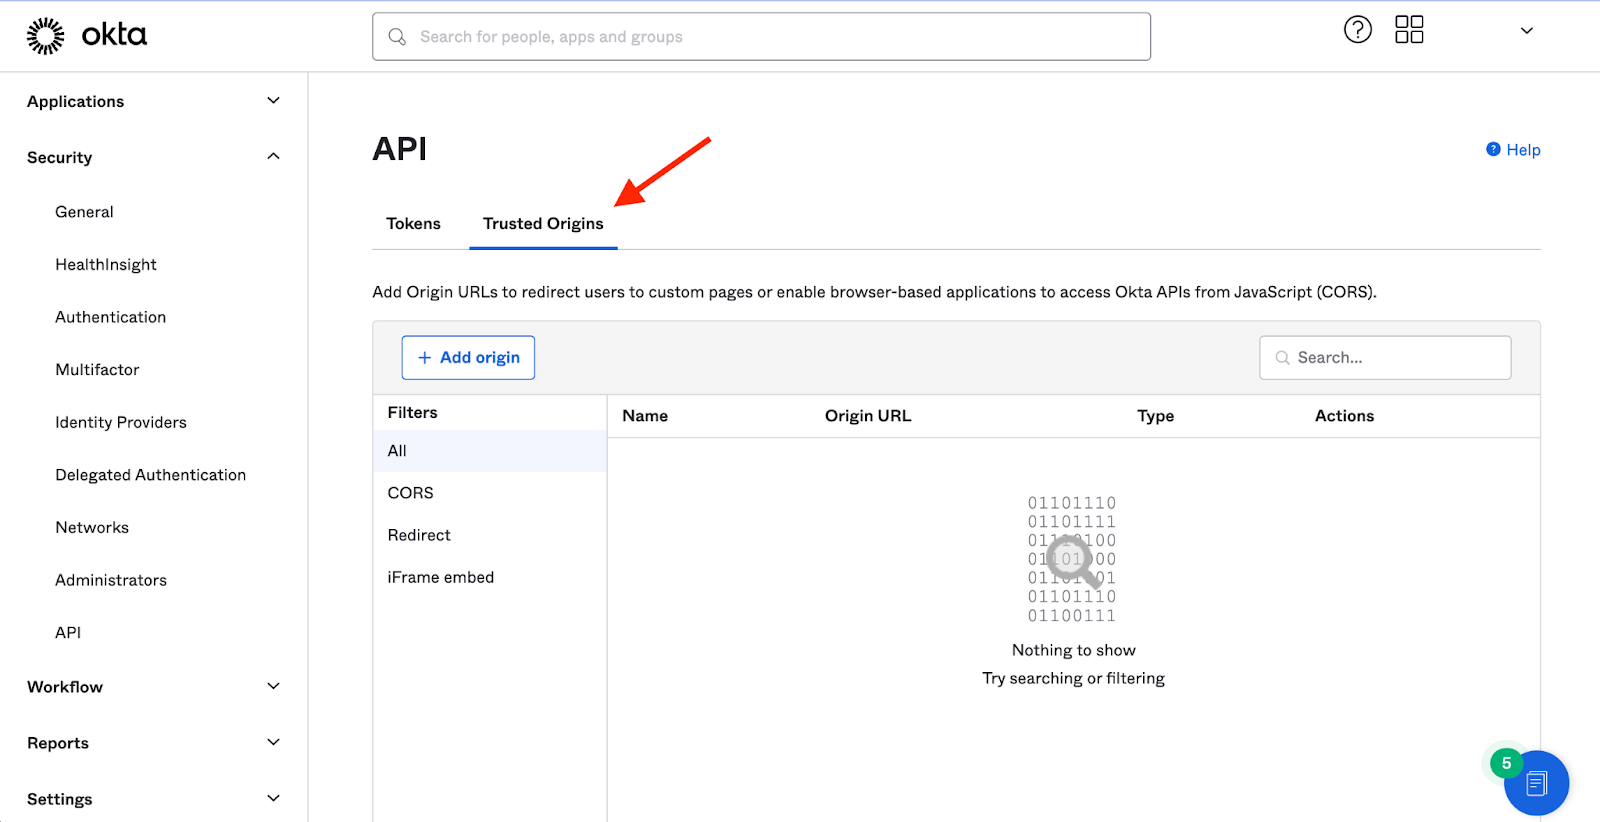Select the iFrame embed filter
The height and width of the screenshot is (822, 1600).
(441, 577)
